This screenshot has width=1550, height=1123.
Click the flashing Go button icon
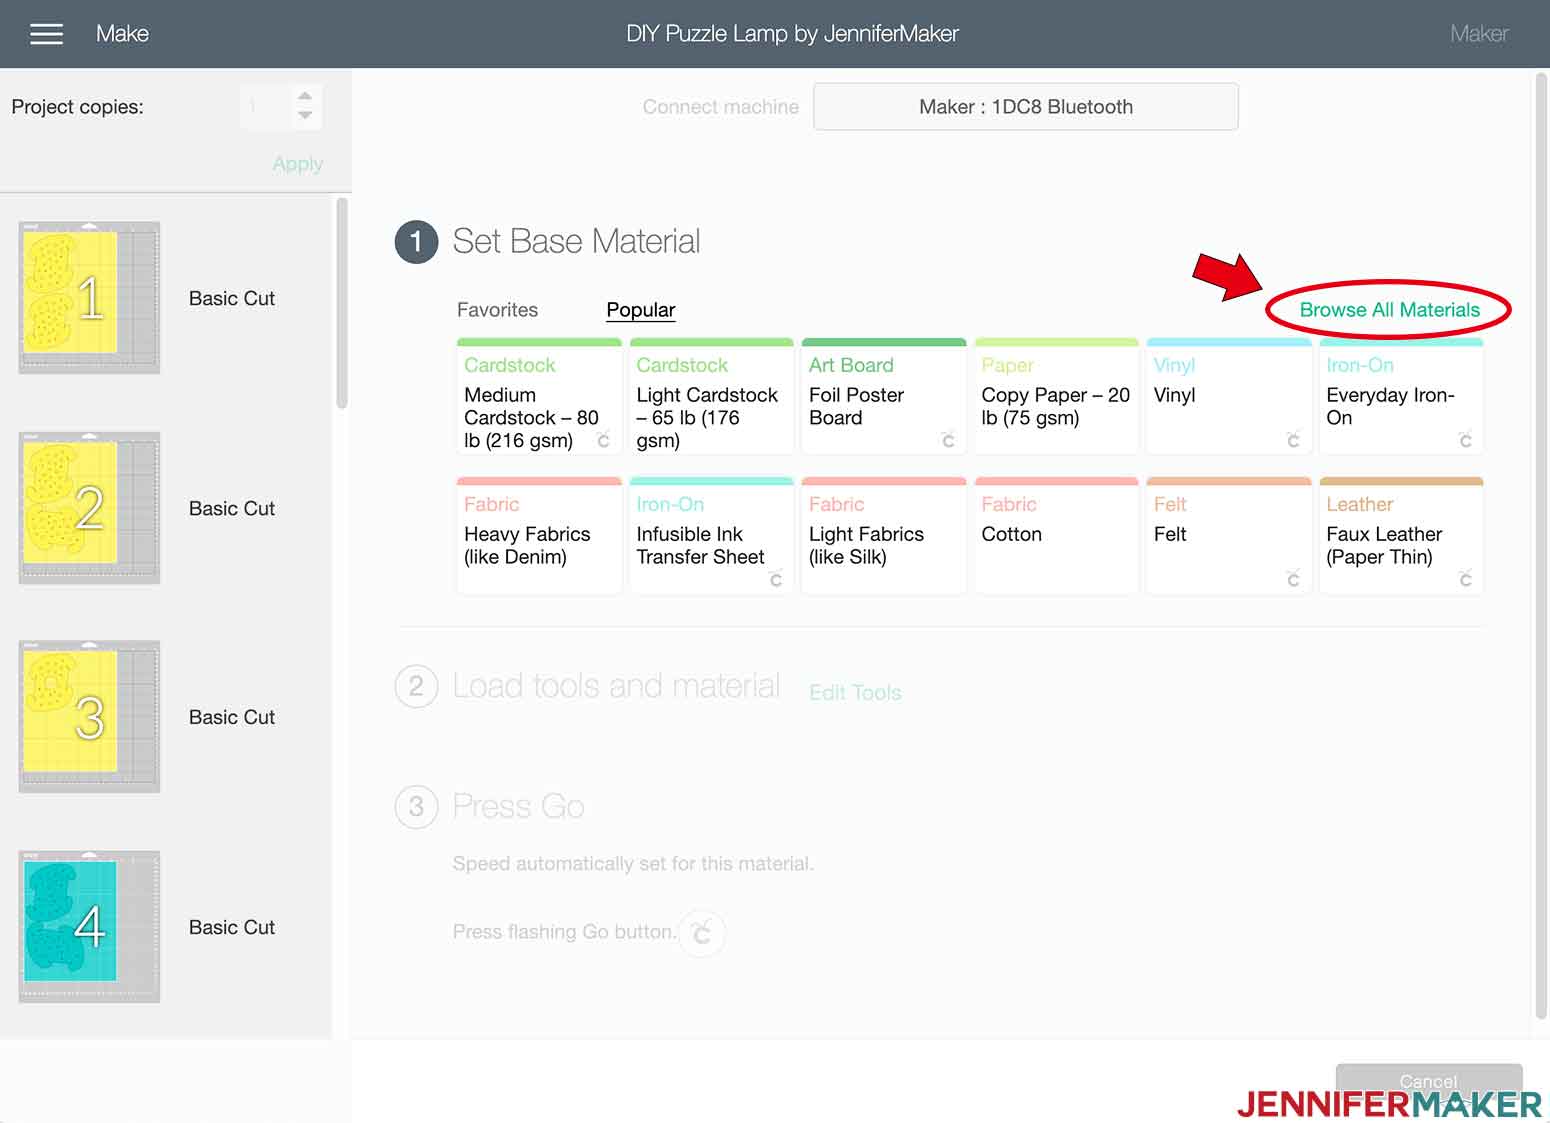[702, 932]
